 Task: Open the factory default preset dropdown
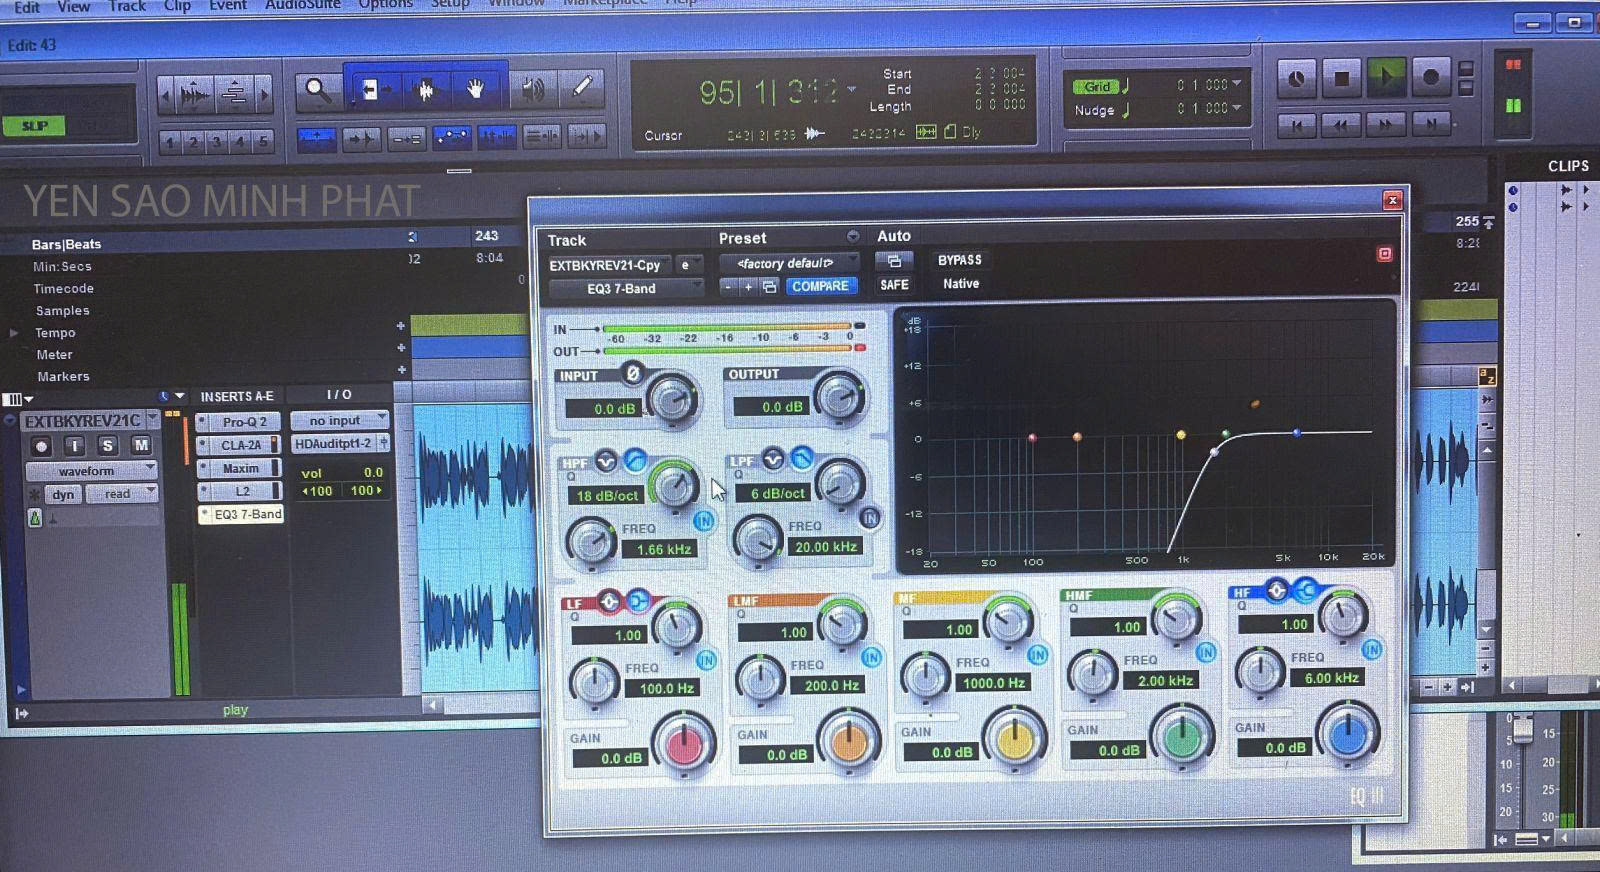pos(788,263)
